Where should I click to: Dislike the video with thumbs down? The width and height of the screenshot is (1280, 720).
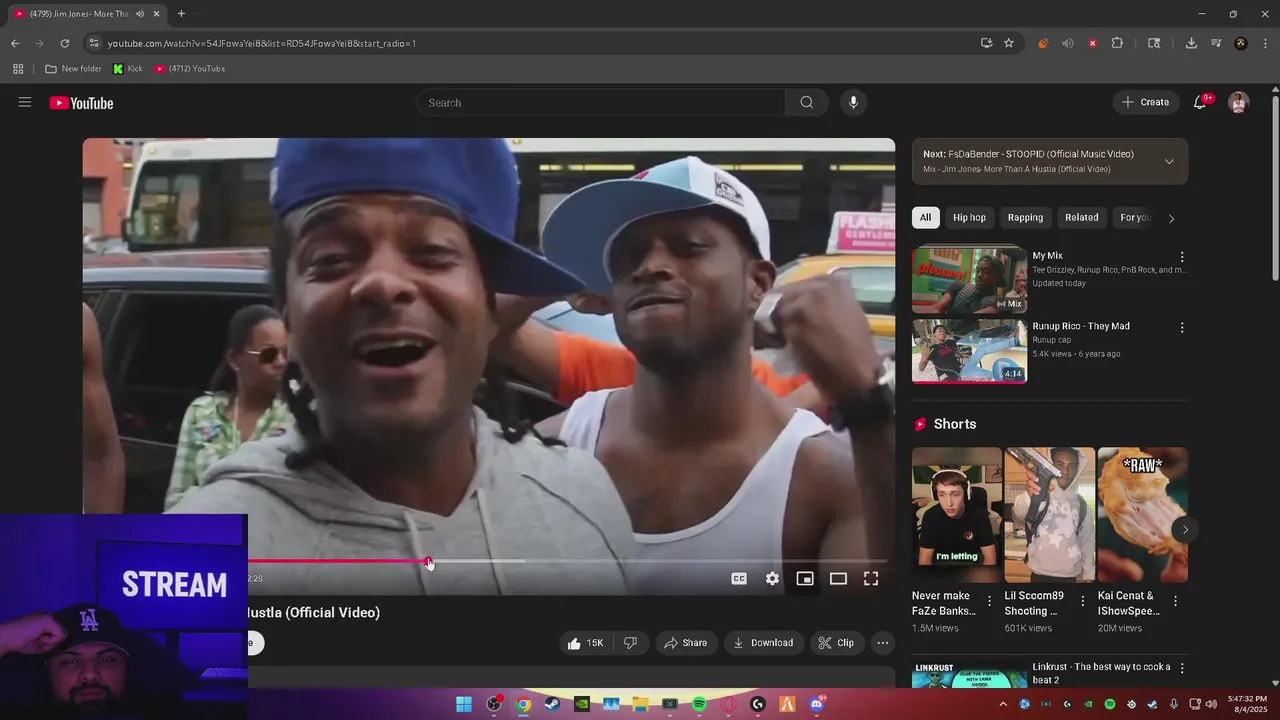[x=630, y=643]
